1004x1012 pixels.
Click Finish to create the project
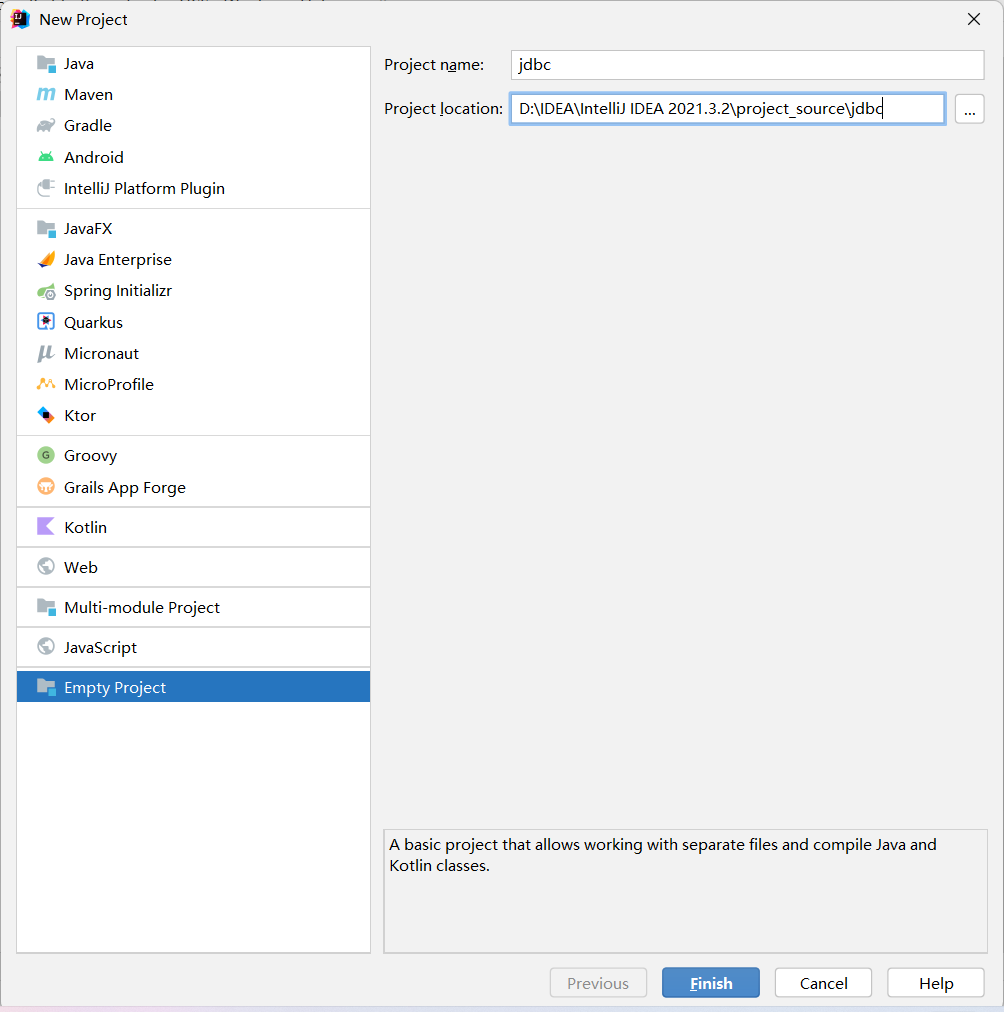click(x=710, y=983)
